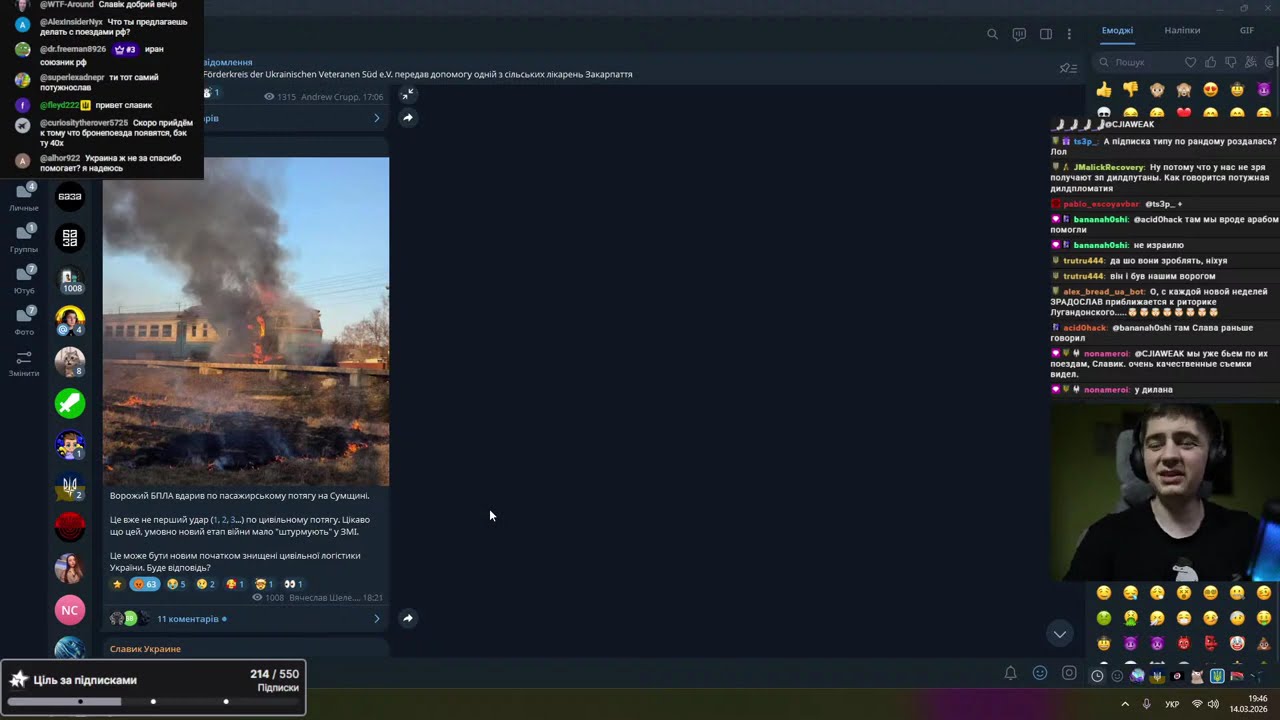Insert the poop emoji
Viewport: 1280px width, 720px height.
pyautogui.click(x=1264, y=643)
